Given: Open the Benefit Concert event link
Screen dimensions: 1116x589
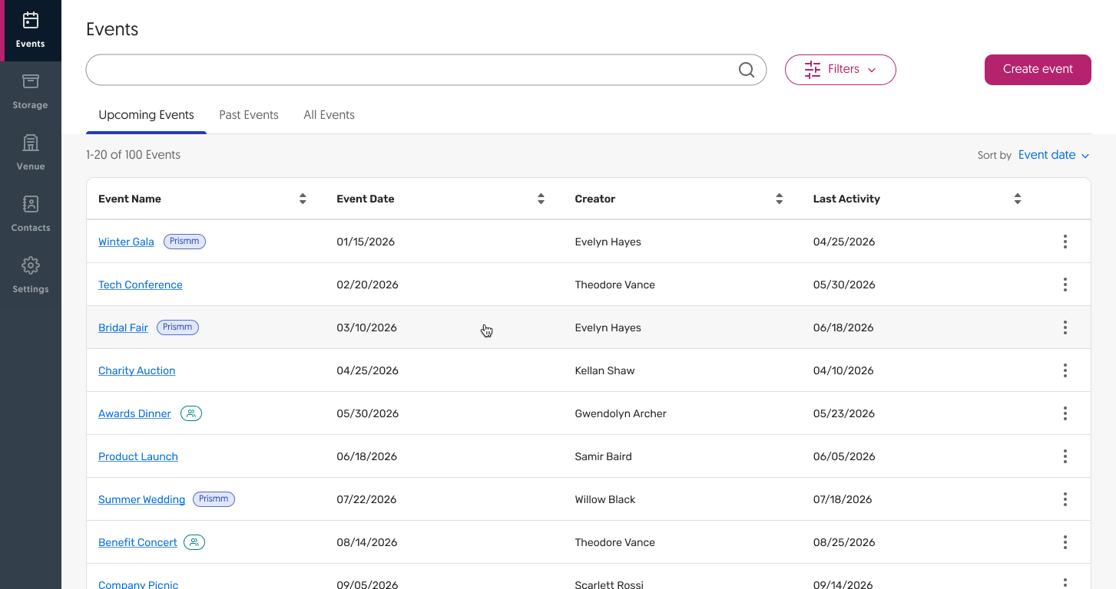Looking at the screenshot, I should 137,542.
